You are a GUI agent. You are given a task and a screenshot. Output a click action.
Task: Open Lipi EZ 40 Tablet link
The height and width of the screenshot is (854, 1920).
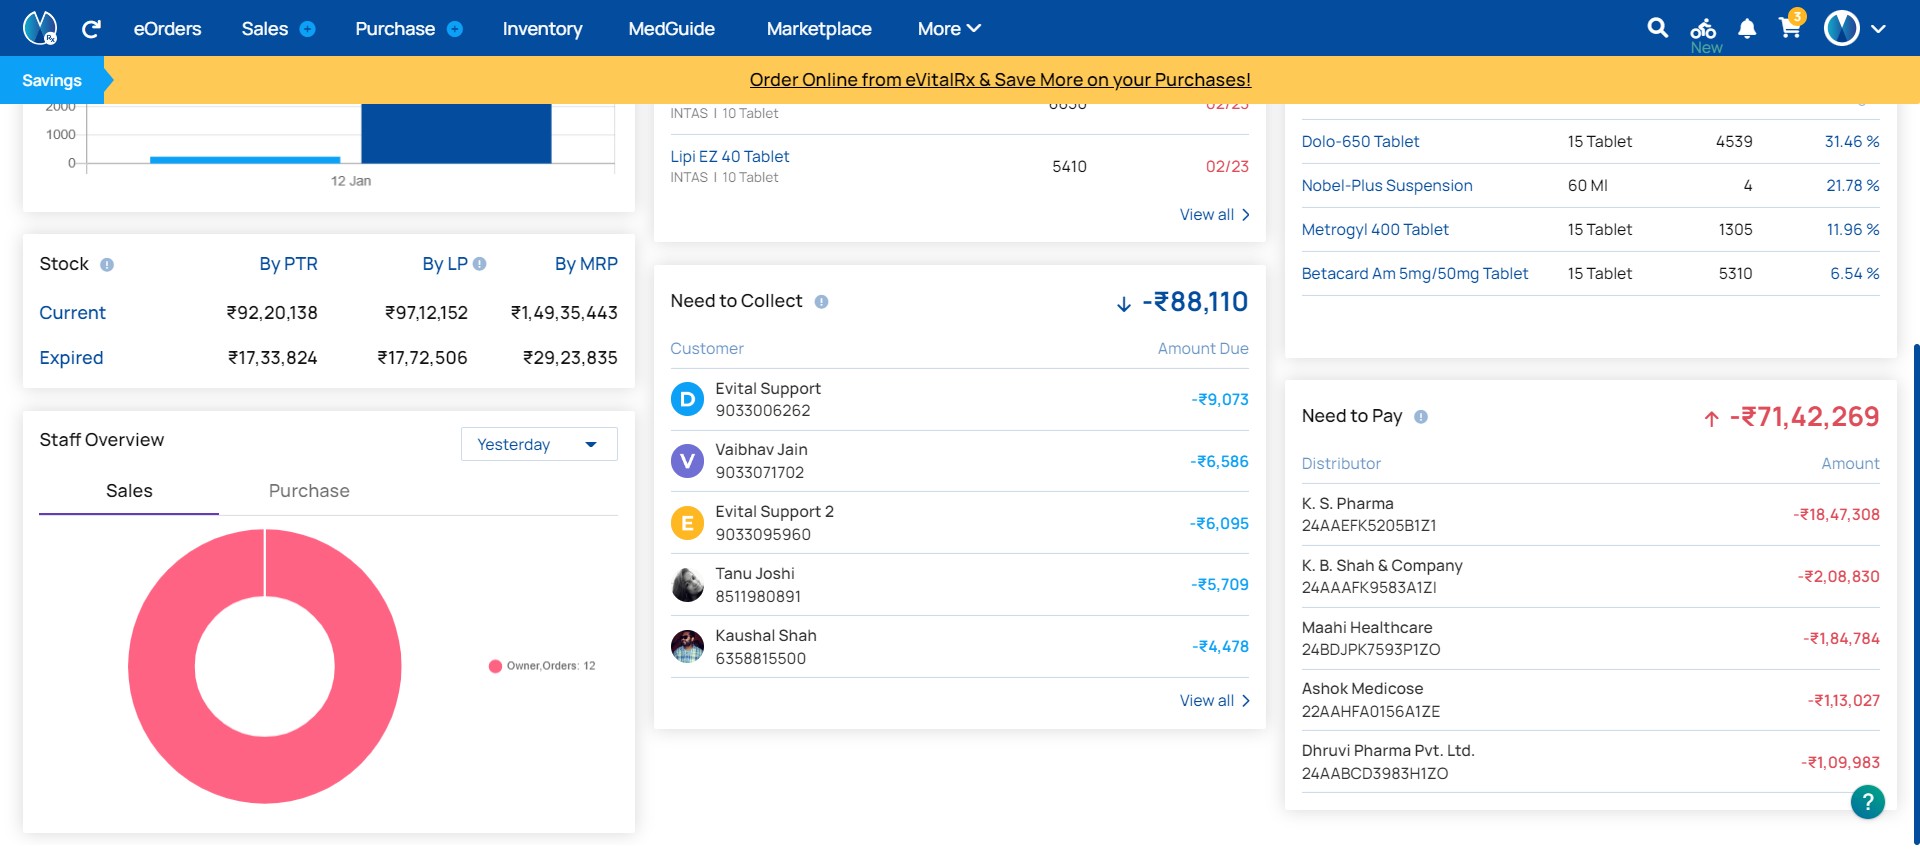click(x=730, y=157)
